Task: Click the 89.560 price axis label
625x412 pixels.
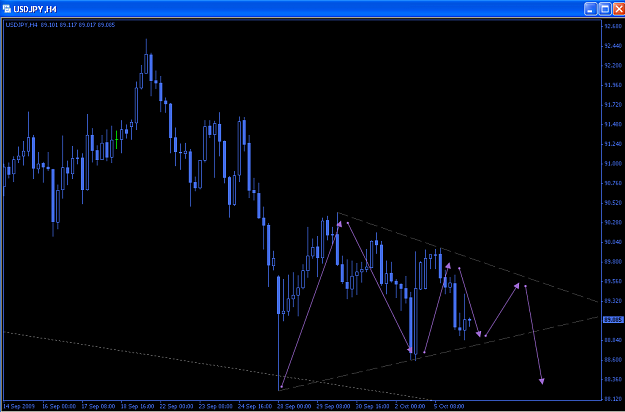Action: tap(613, 281)
